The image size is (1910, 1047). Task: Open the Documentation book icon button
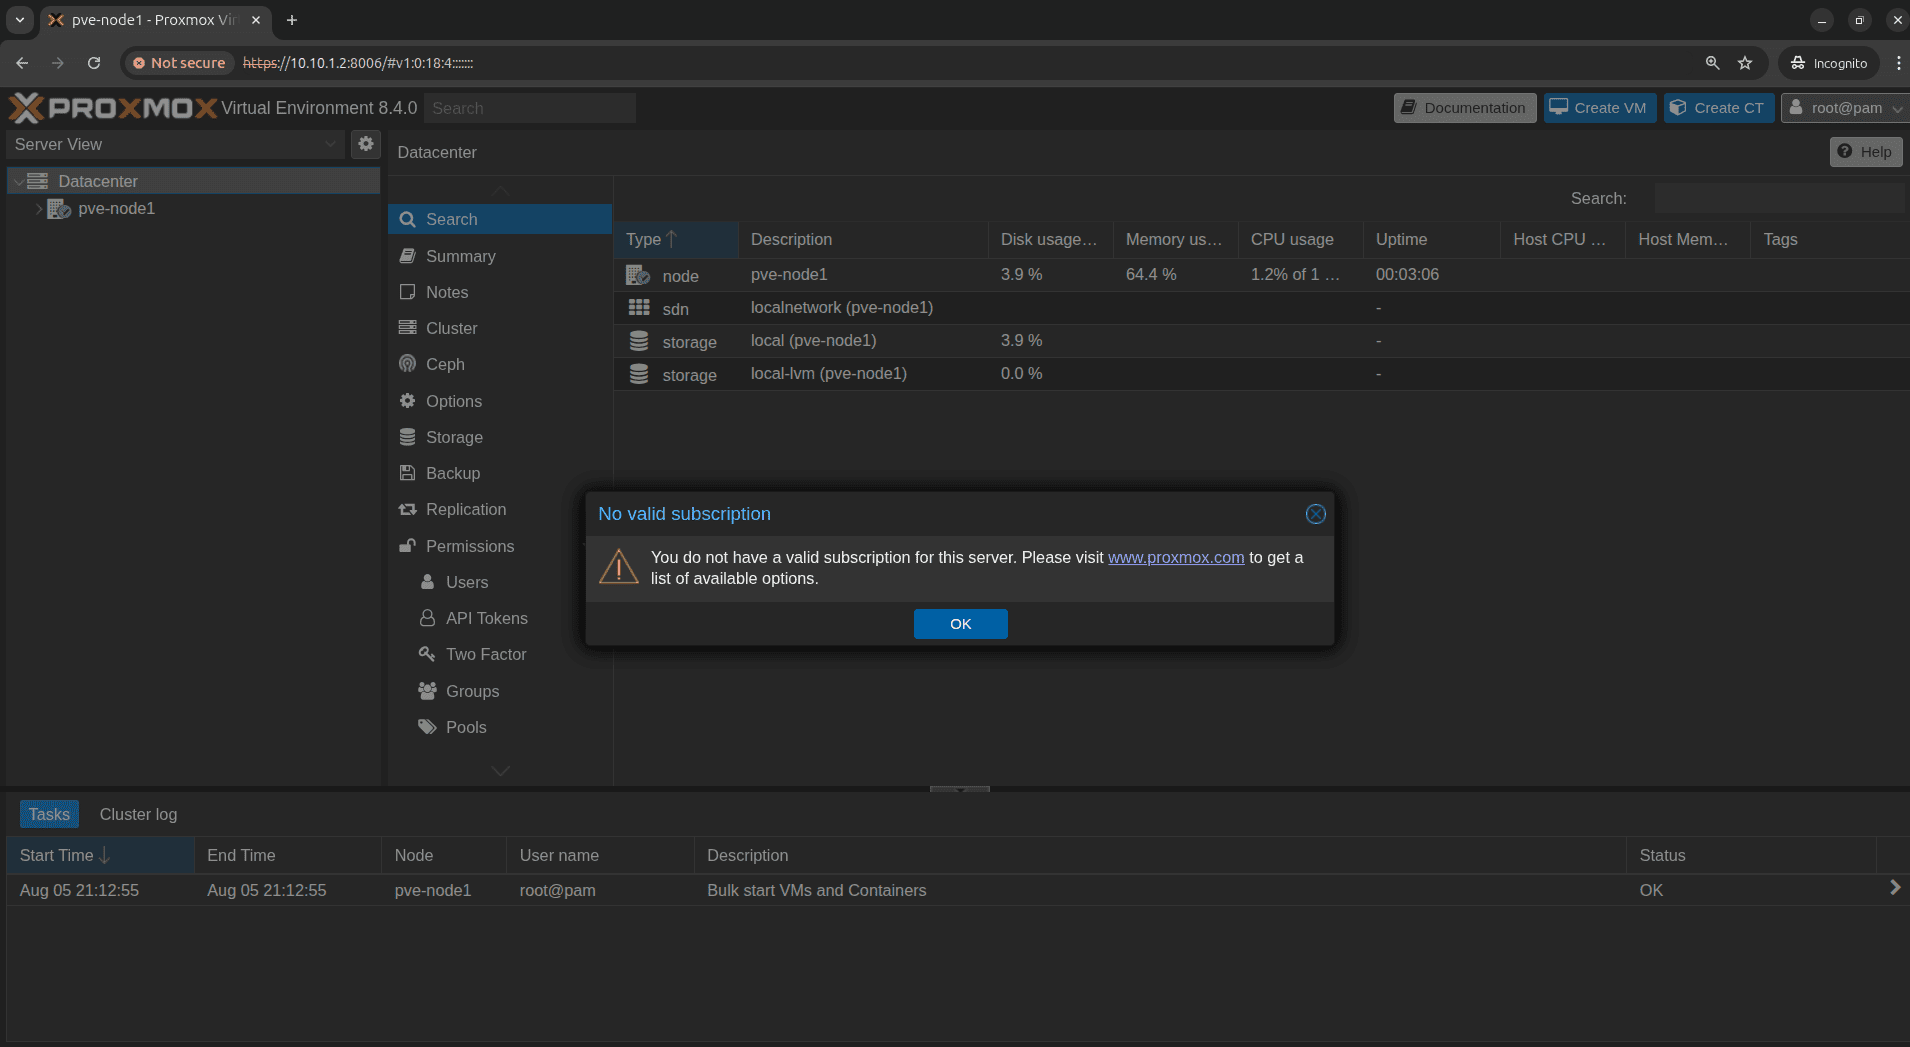coord(1408,108)
